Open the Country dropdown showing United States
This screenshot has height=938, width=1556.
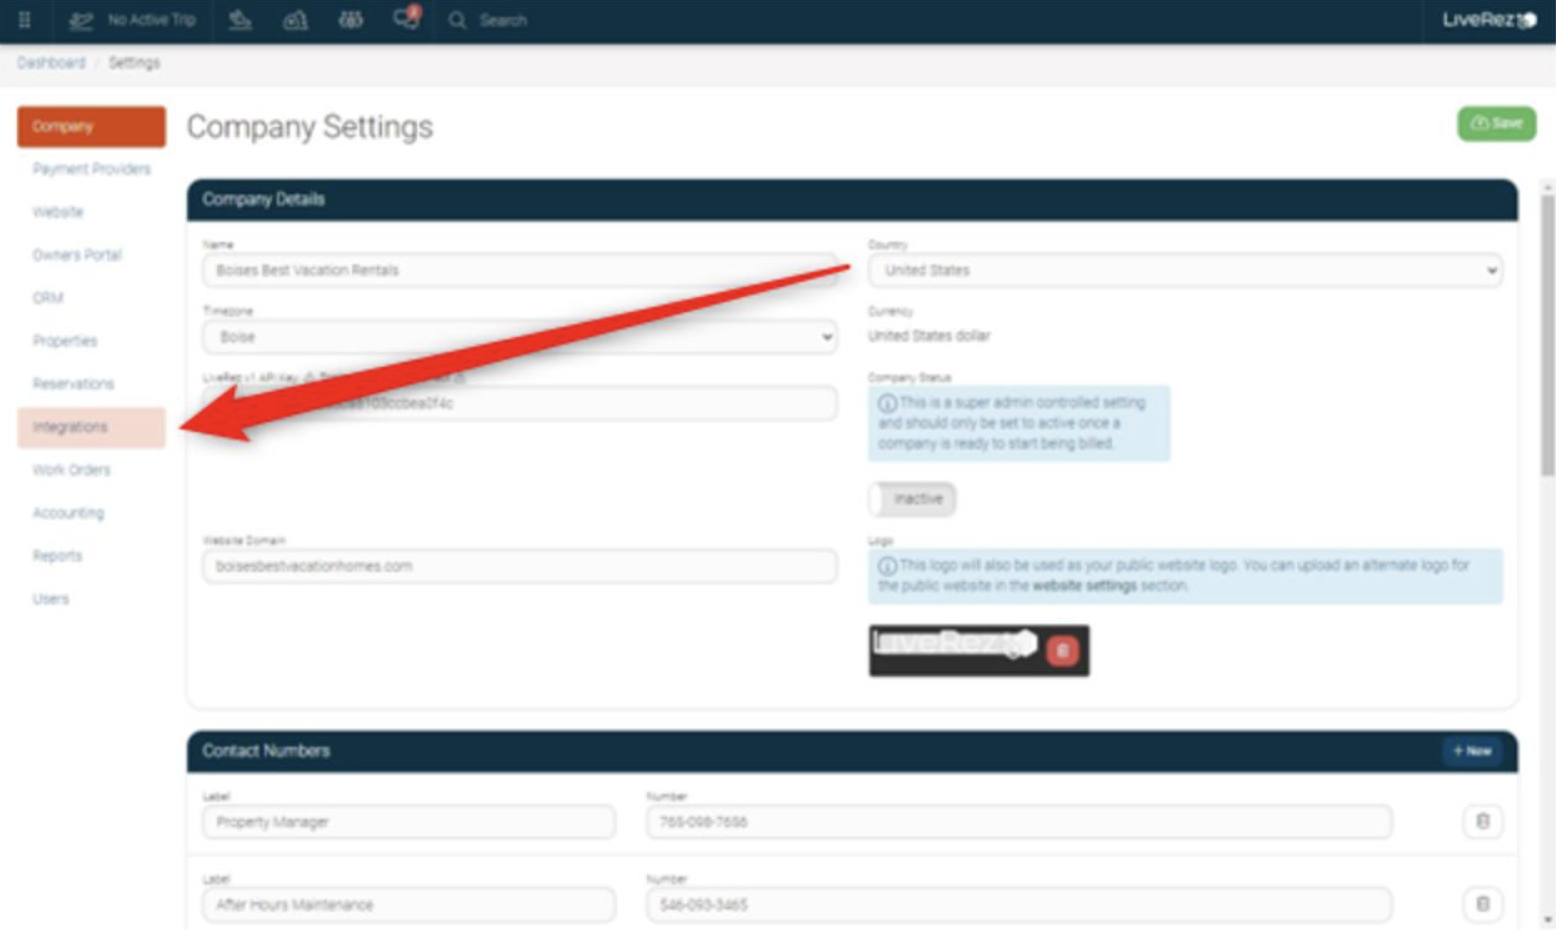click(1185, 270)
